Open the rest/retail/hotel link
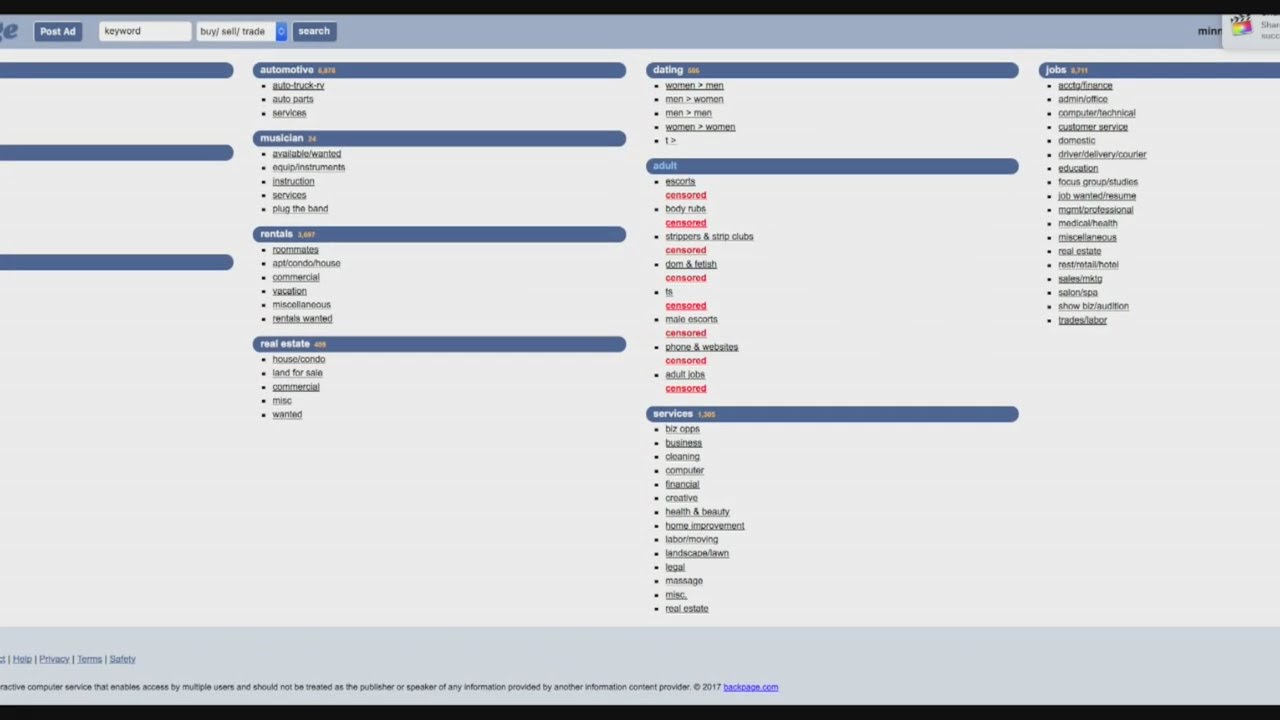Screen dimensions: 1280x720 (x=1088, y=265)
